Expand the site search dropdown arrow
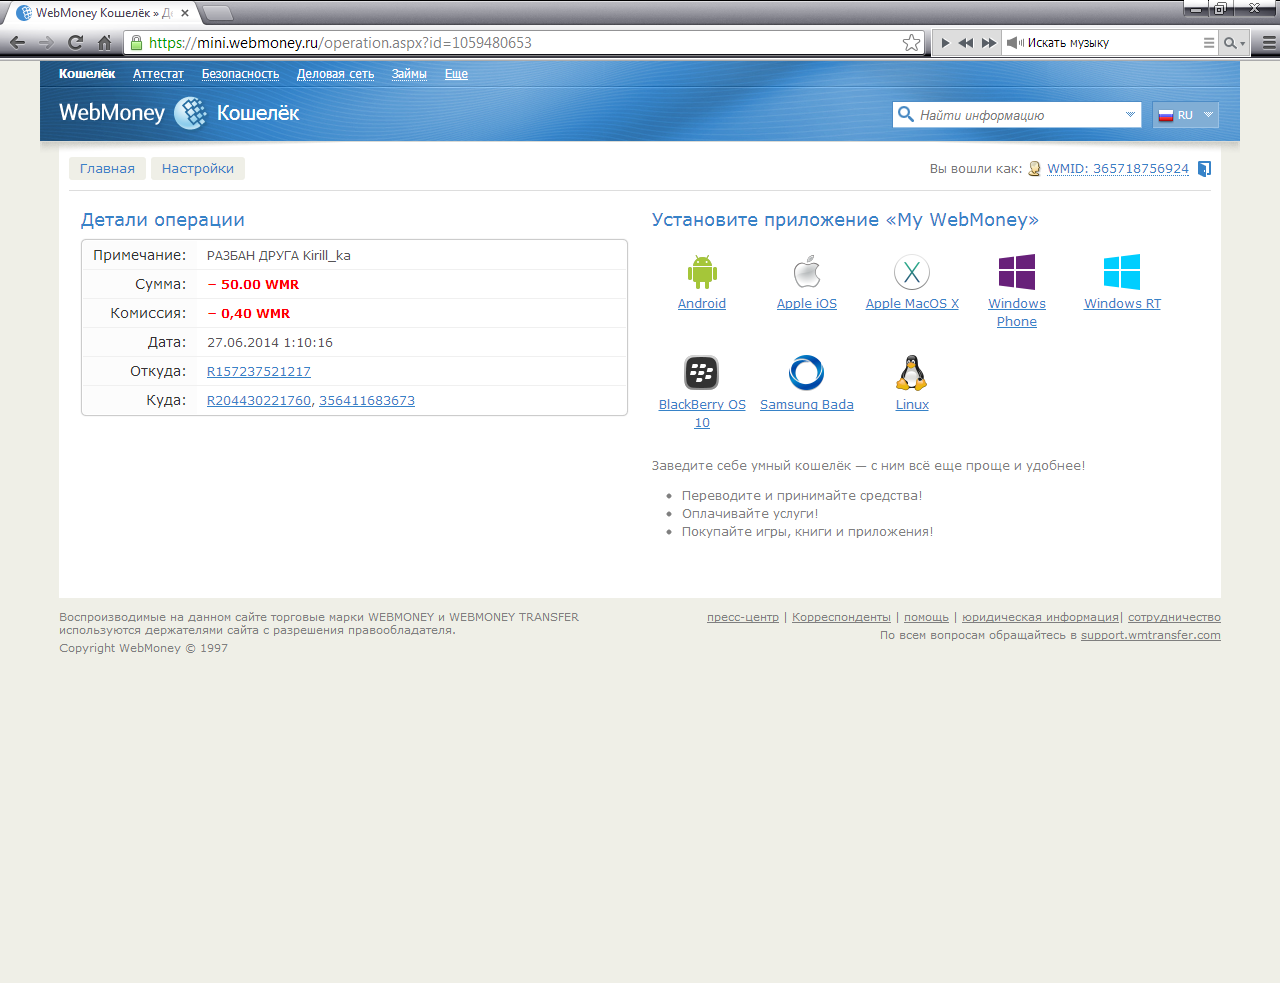1280x983 pixels. point(1130,115)
